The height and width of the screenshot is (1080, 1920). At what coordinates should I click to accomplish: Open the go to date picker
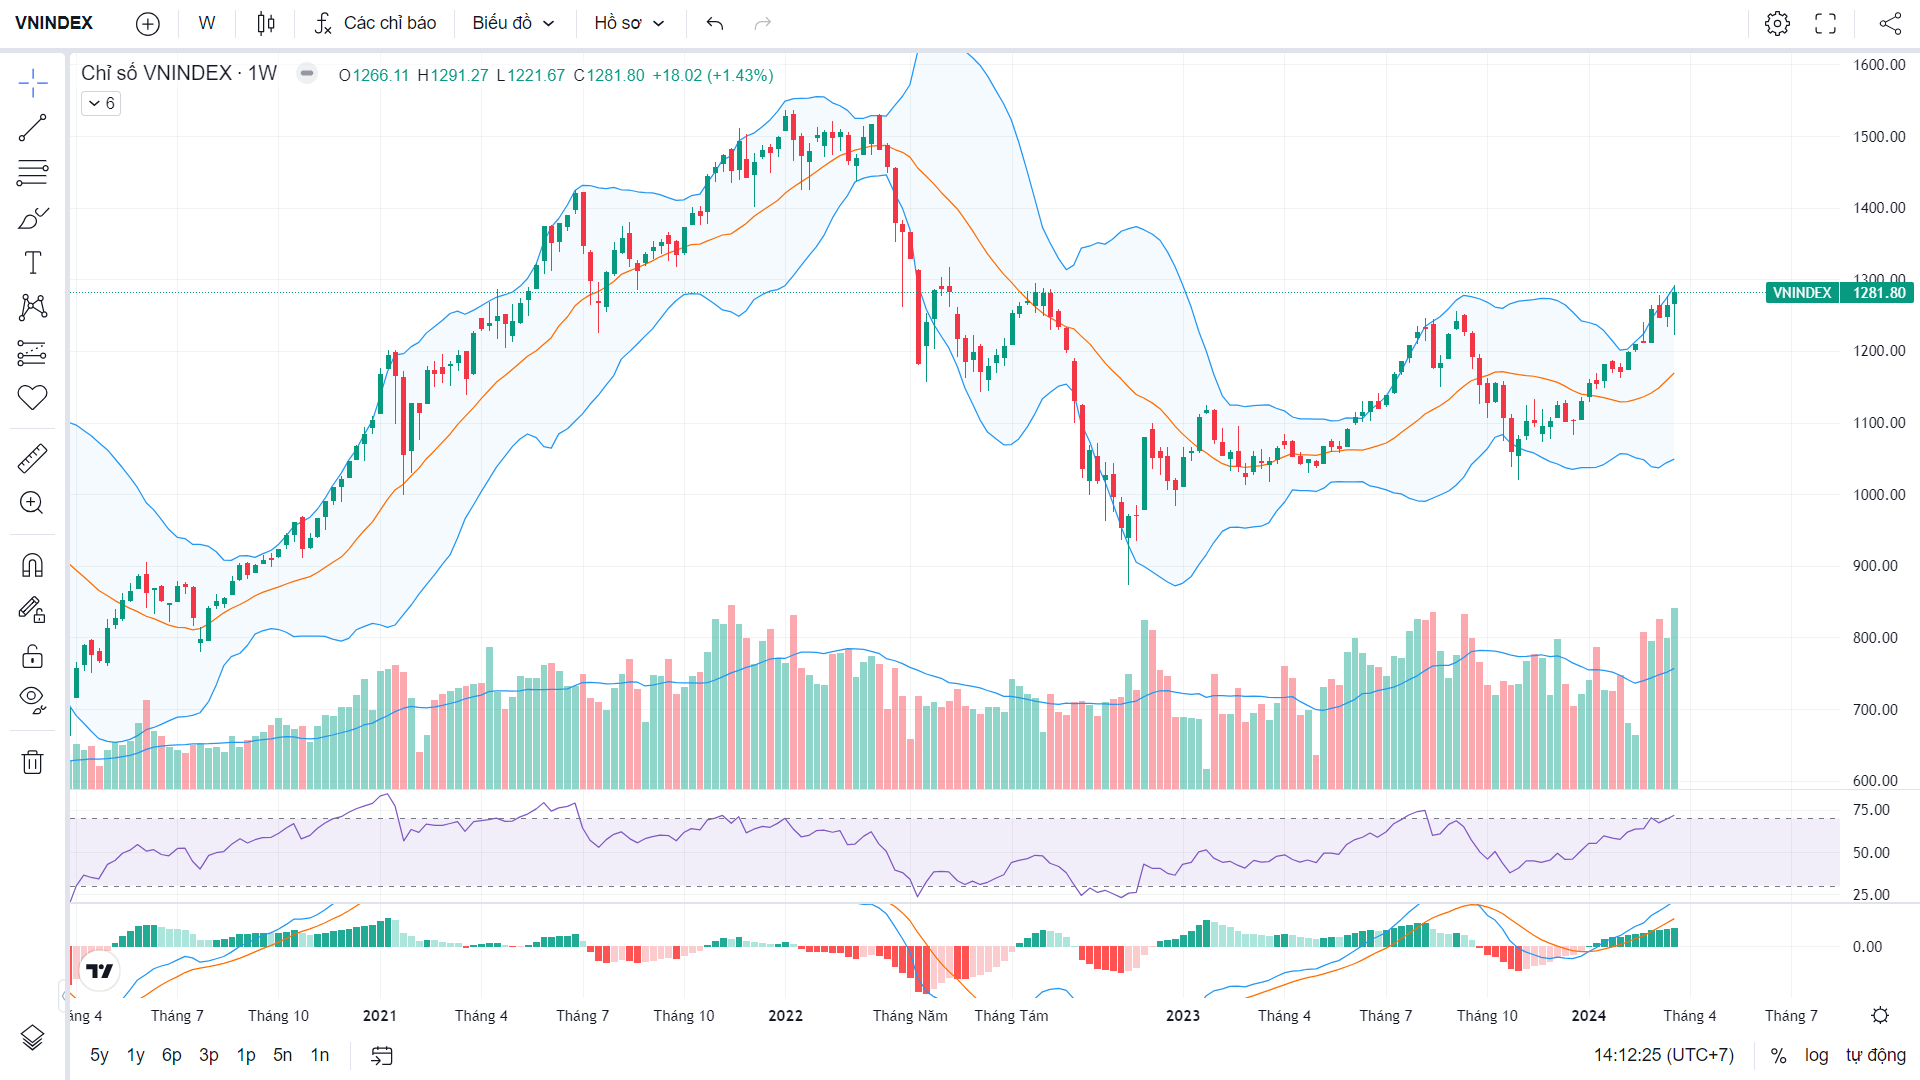(382, 1056)
